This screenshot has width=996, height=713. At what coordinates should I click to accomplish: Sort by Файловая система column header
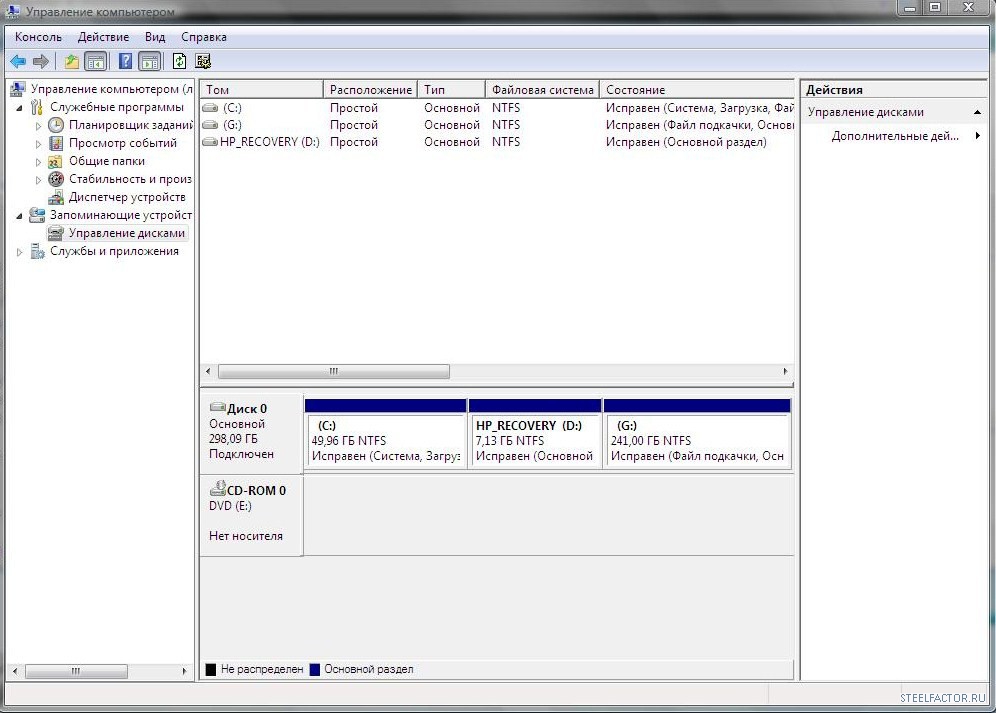(542, 90)
